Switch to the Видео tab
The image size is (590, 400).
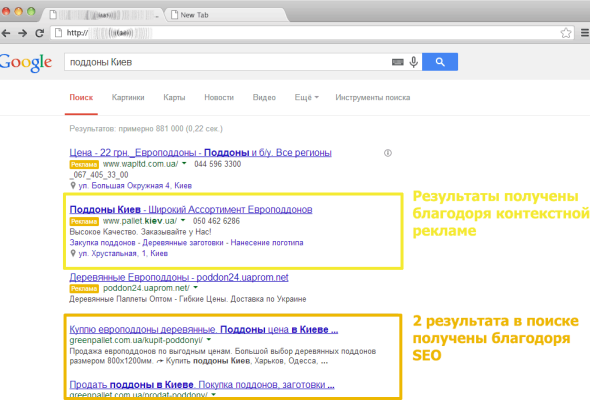point(264,97)
